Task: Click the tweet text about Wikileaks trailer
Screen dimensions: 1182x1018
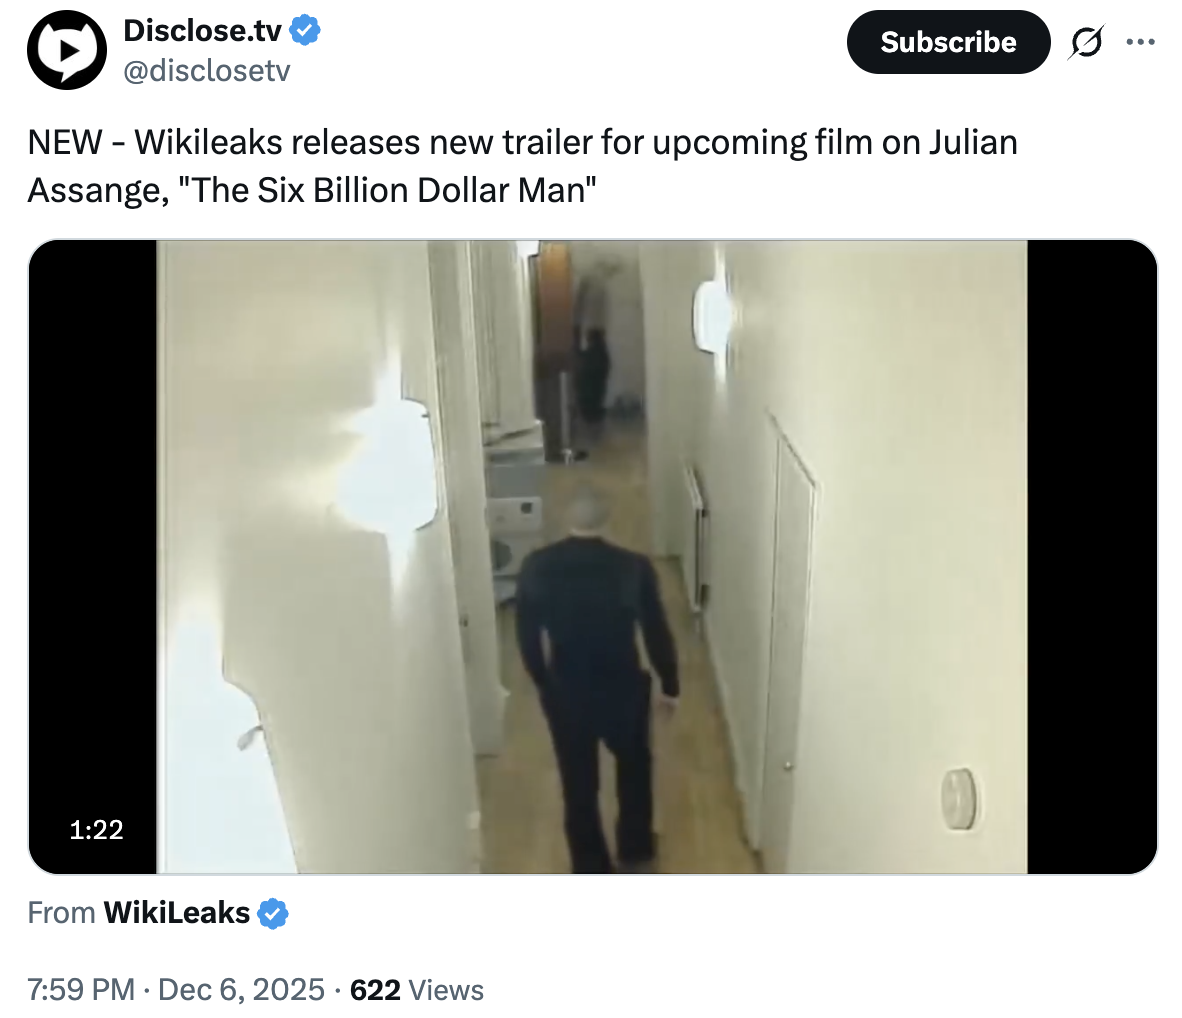Action: (x=522, y=166)
